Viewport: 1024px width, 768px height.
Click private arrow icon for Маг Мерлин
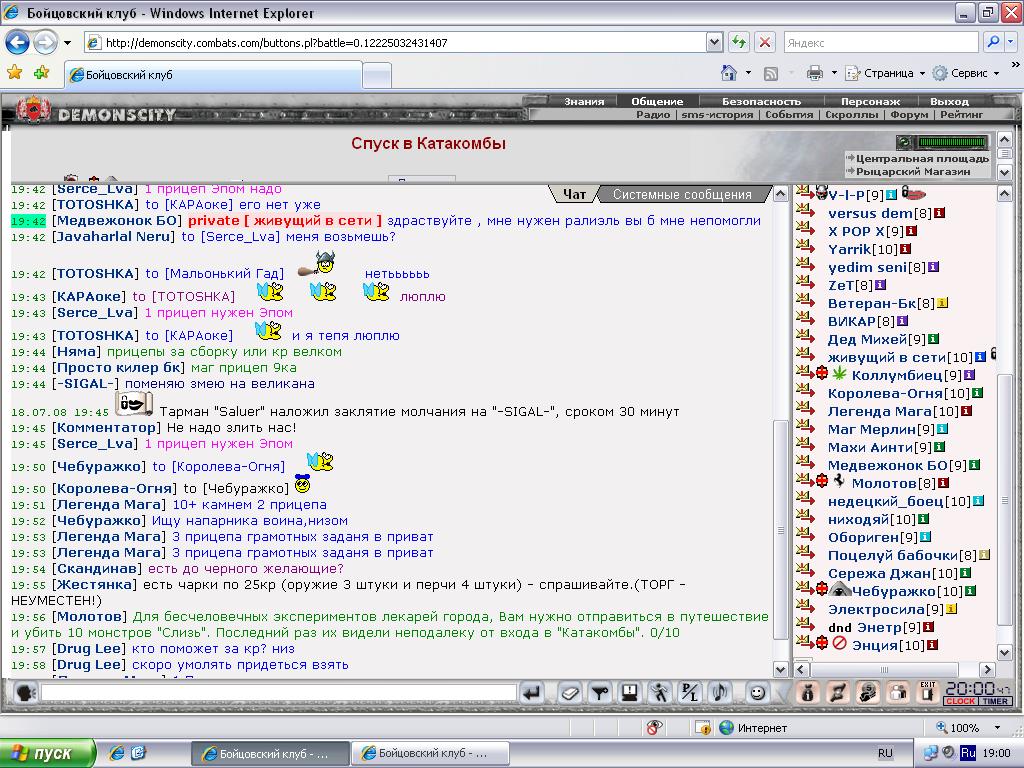[805, 427]
